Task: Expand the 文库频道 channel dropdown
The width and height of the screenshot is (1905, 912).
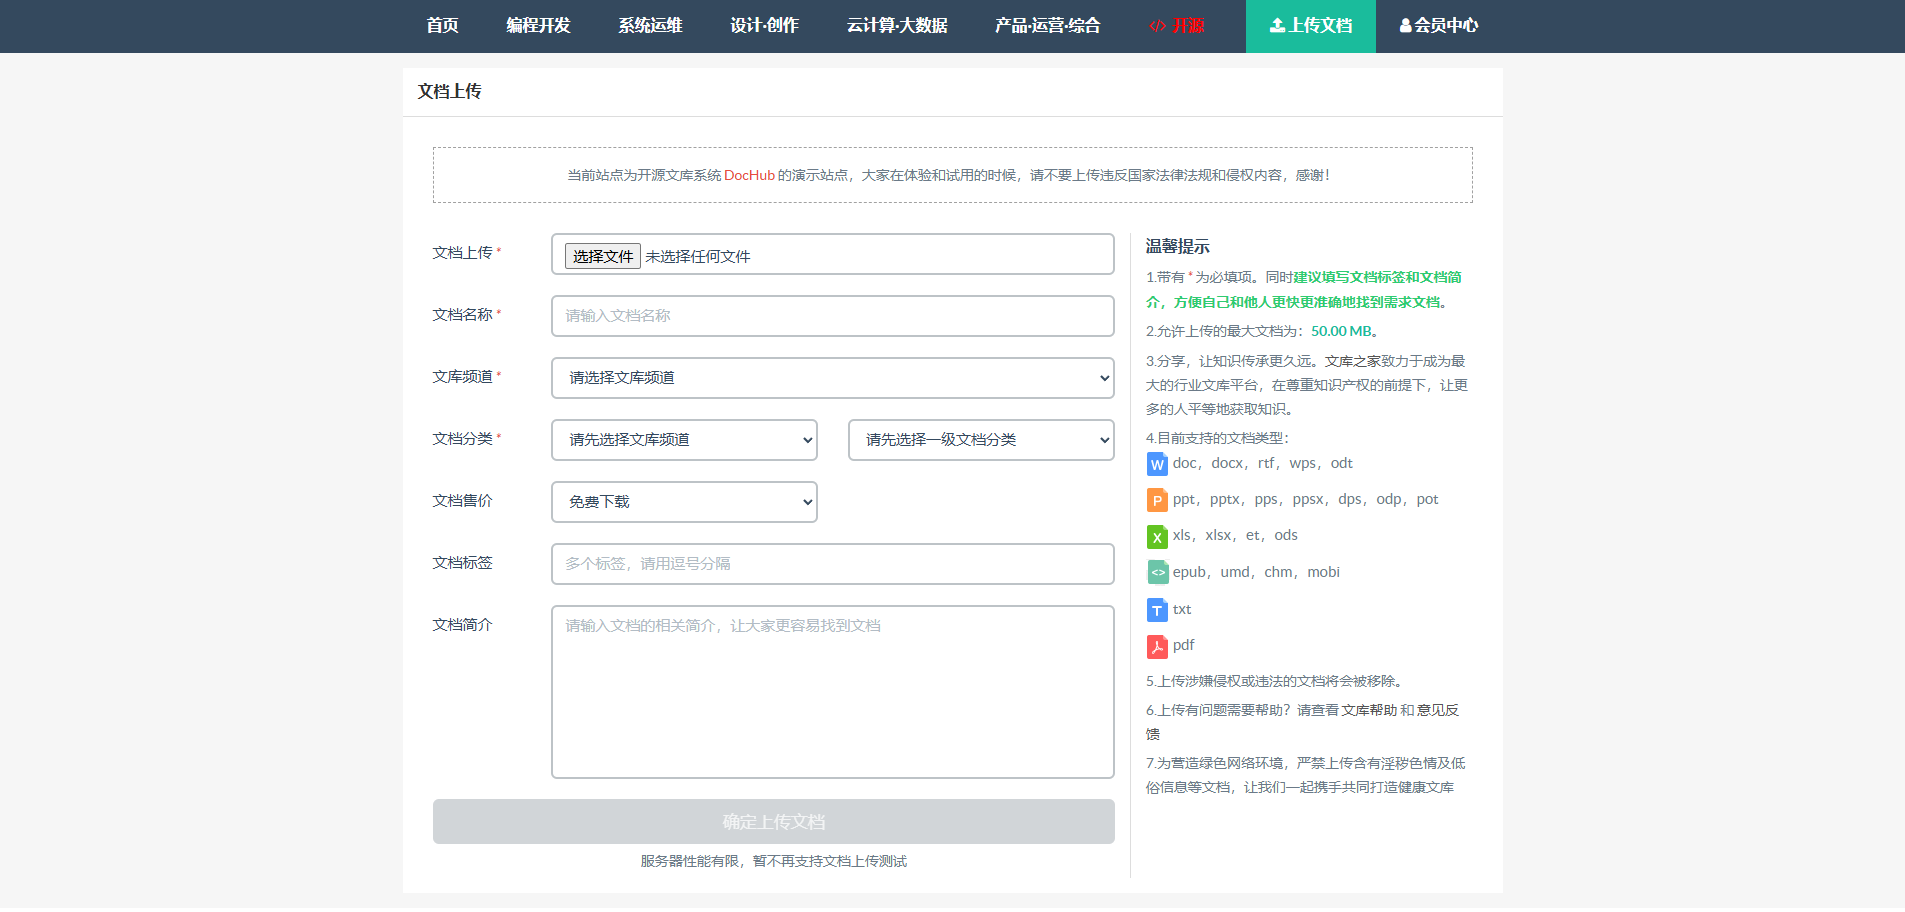Action: [x=832, y=378]
